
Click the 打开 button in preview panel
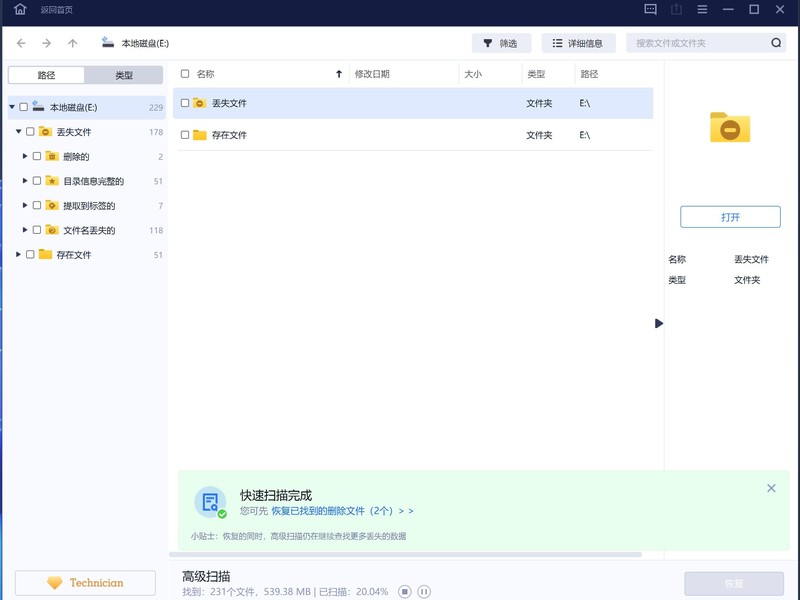[730, 217]
